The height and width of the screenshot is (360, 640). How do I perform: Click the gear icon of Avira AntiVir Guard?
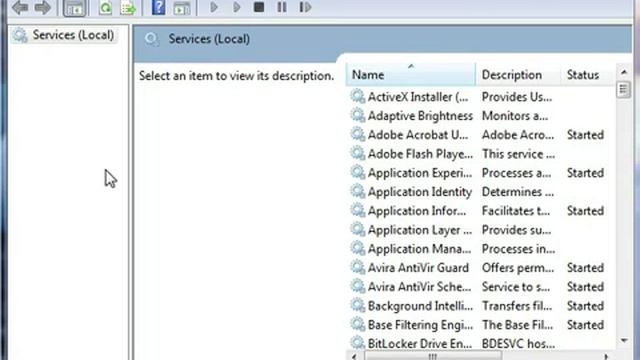tap(358, 267)
